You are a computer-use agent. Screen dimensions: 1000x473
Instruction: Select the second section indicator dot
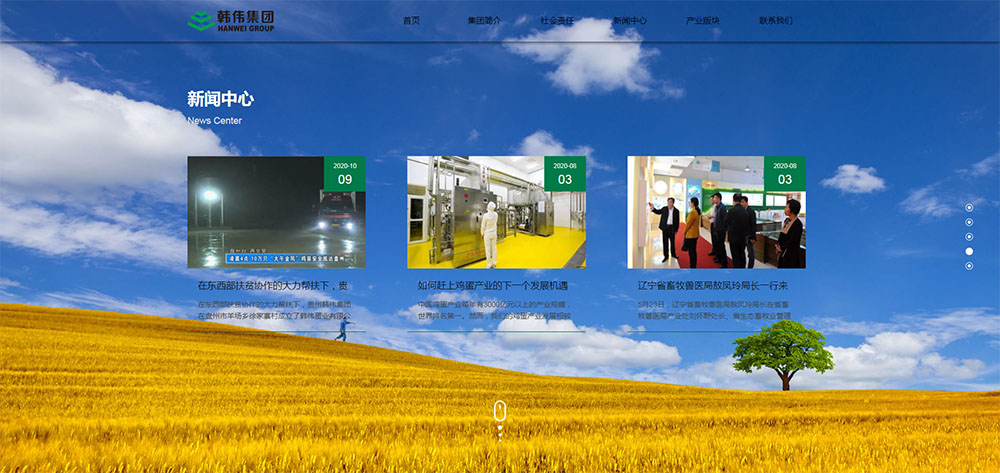969,222
